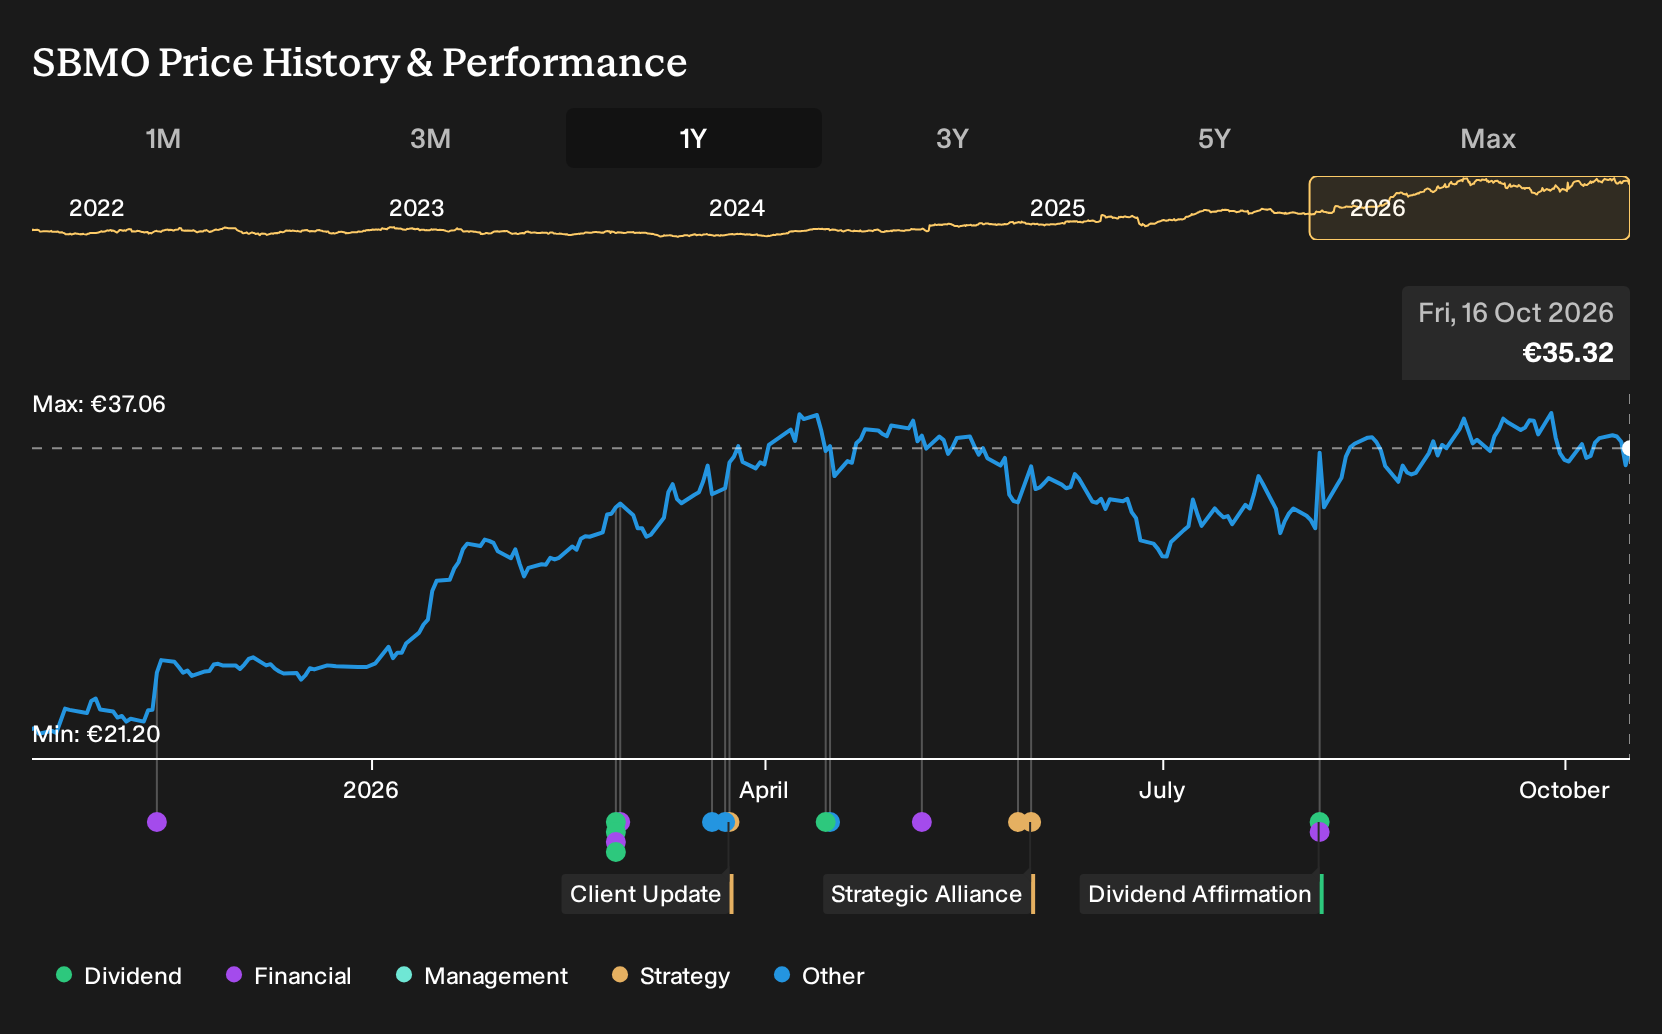Open the Dividend Affirmation event label
The image size is (1662, 1034).
pyautogui.click(x=1201, y=894)
